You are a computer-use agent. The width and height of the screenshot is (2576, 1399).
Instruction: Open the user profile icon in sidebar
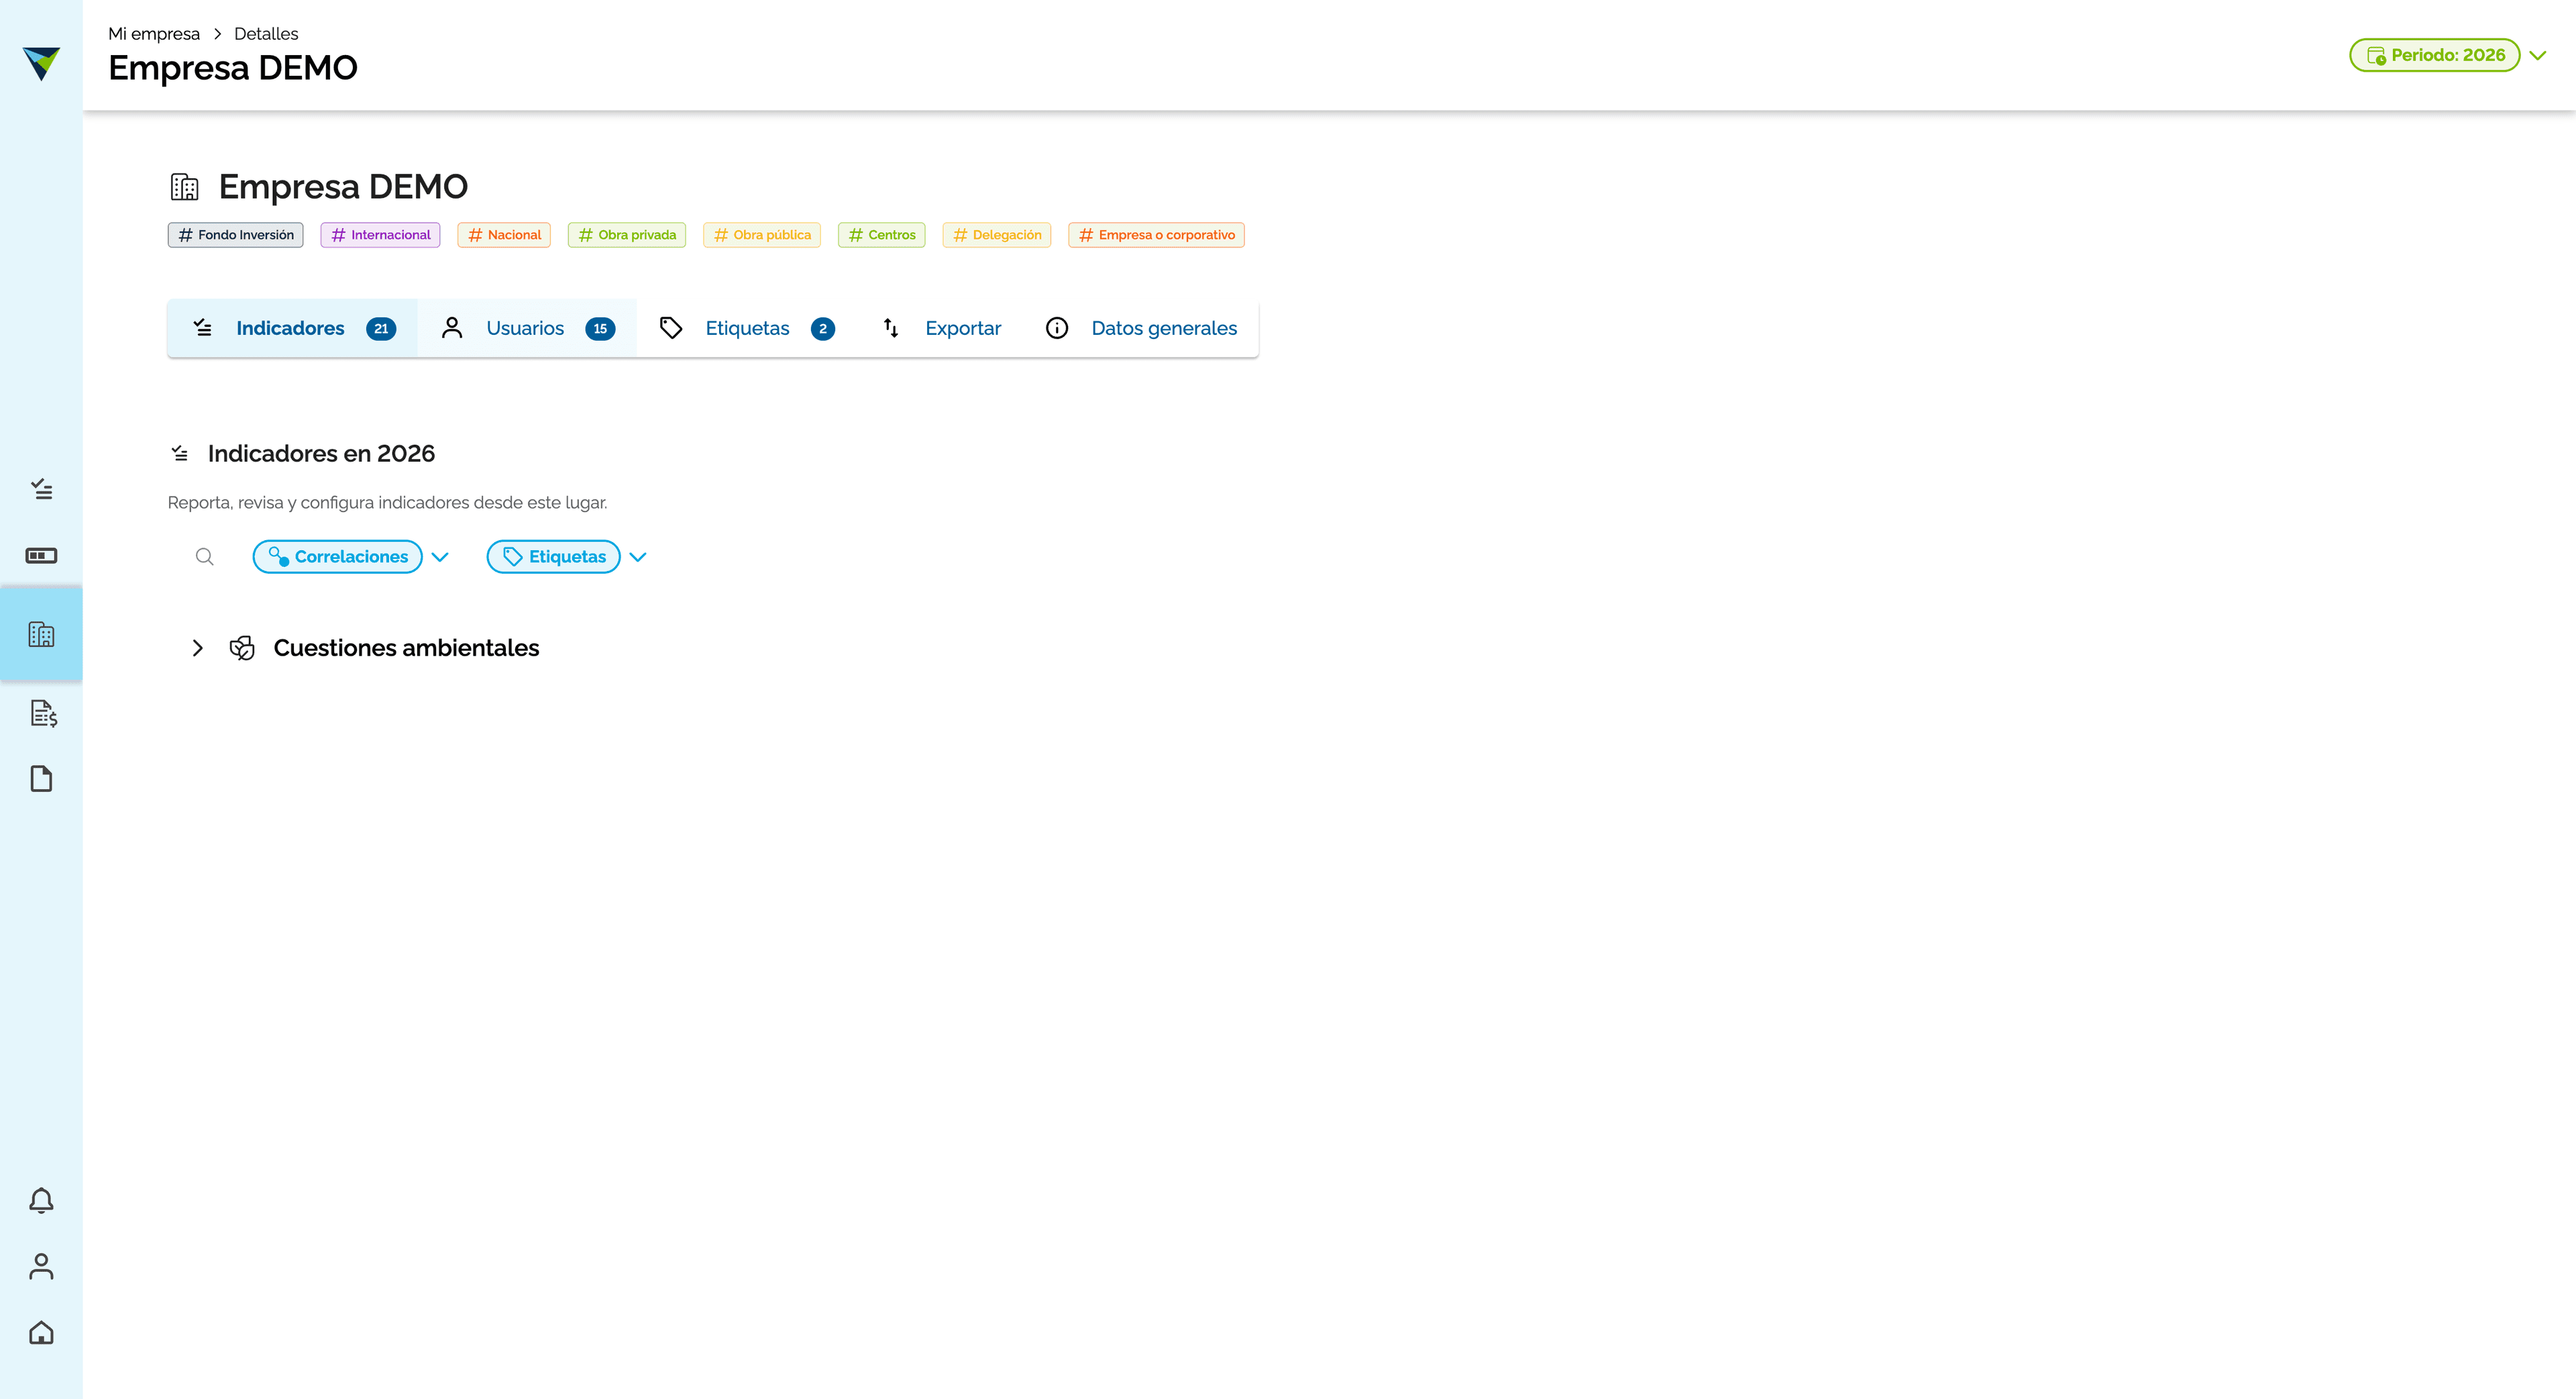(x=41, y=1266)
